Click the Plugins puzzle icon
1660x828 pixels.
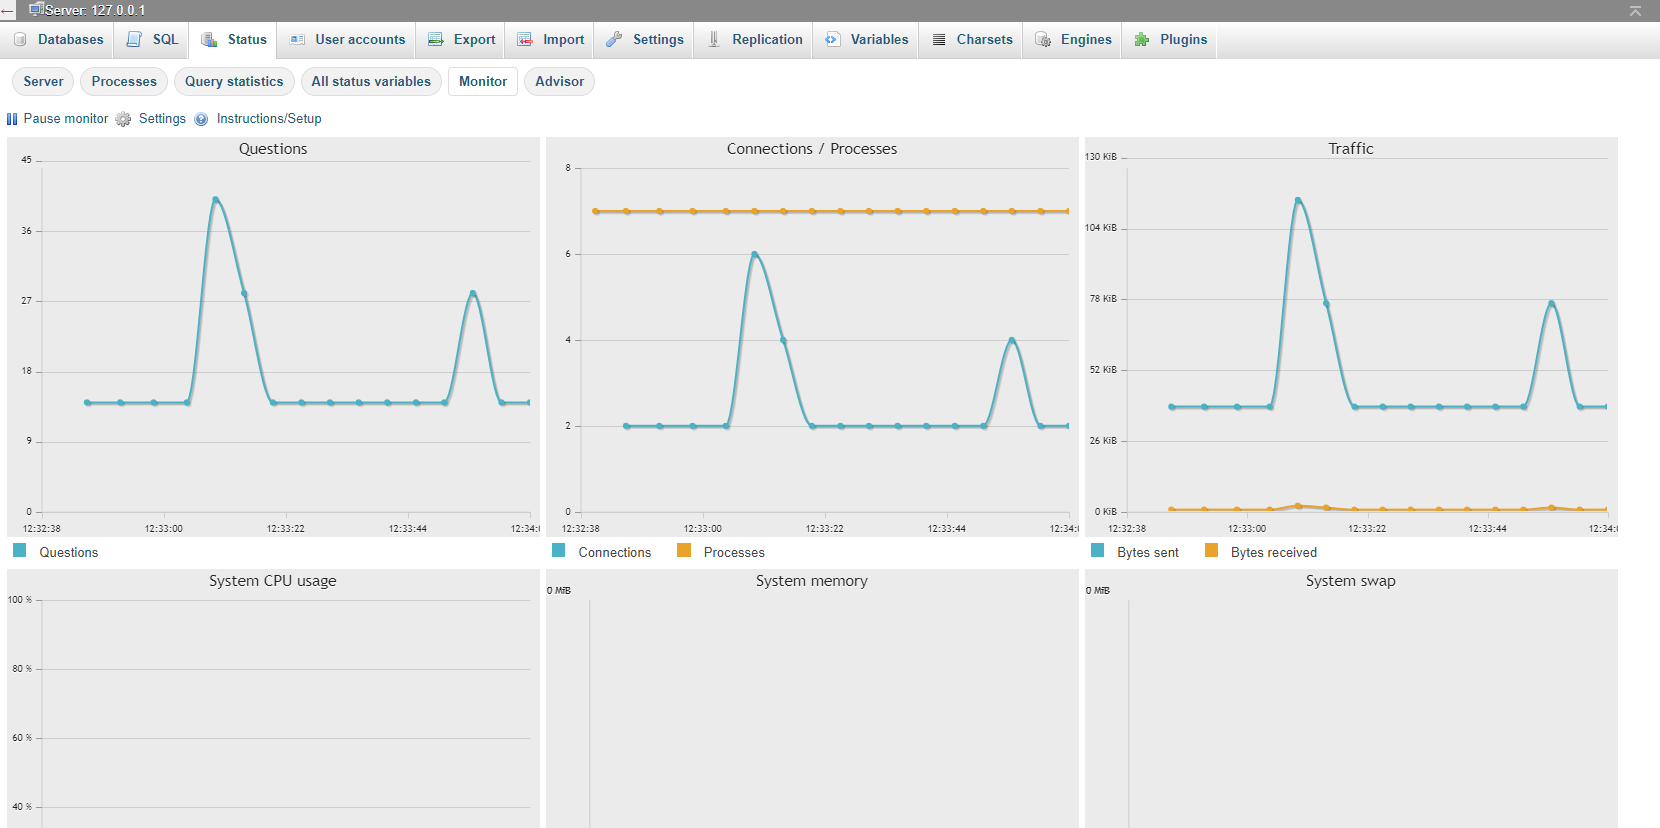pos(1142,40)
